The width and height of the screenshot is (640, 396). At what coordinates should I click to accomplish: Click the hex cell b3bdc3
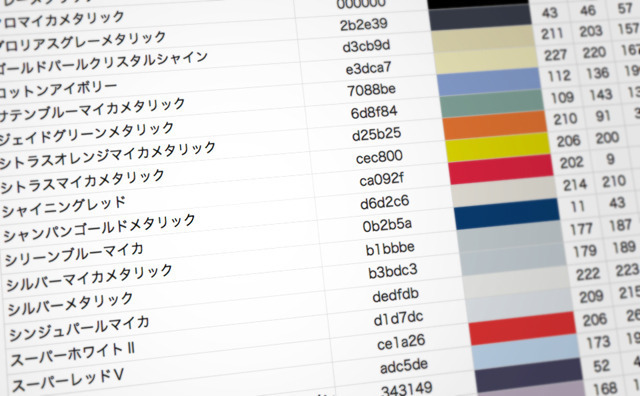393,272
